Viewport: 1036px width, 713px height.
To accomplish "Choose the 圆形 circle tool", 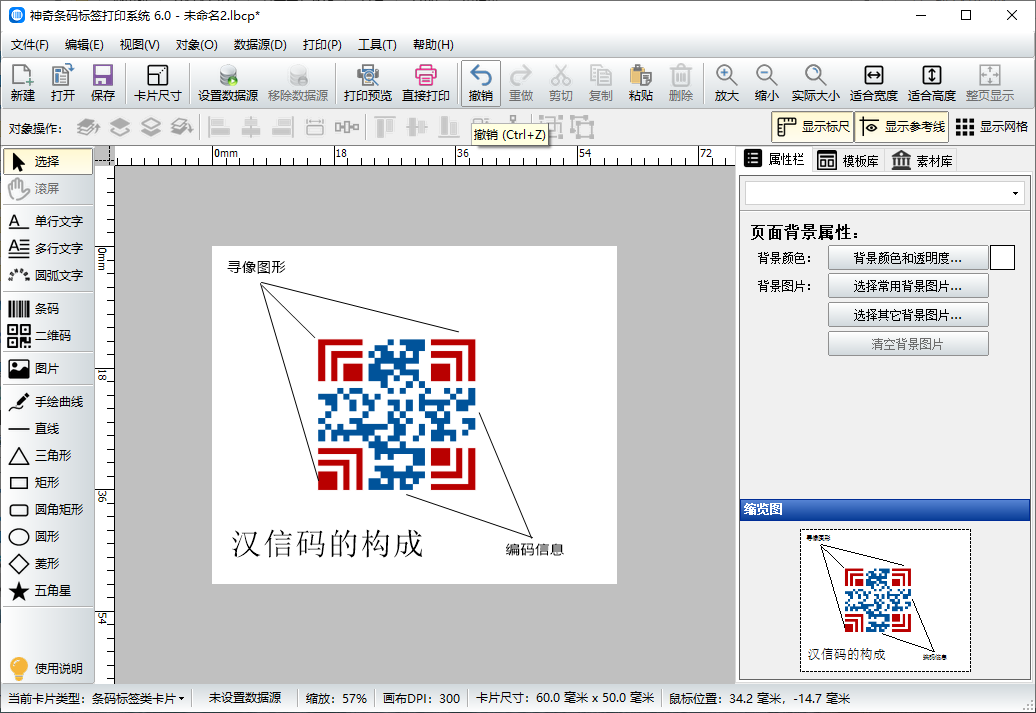I will click(x=48, y=537).
